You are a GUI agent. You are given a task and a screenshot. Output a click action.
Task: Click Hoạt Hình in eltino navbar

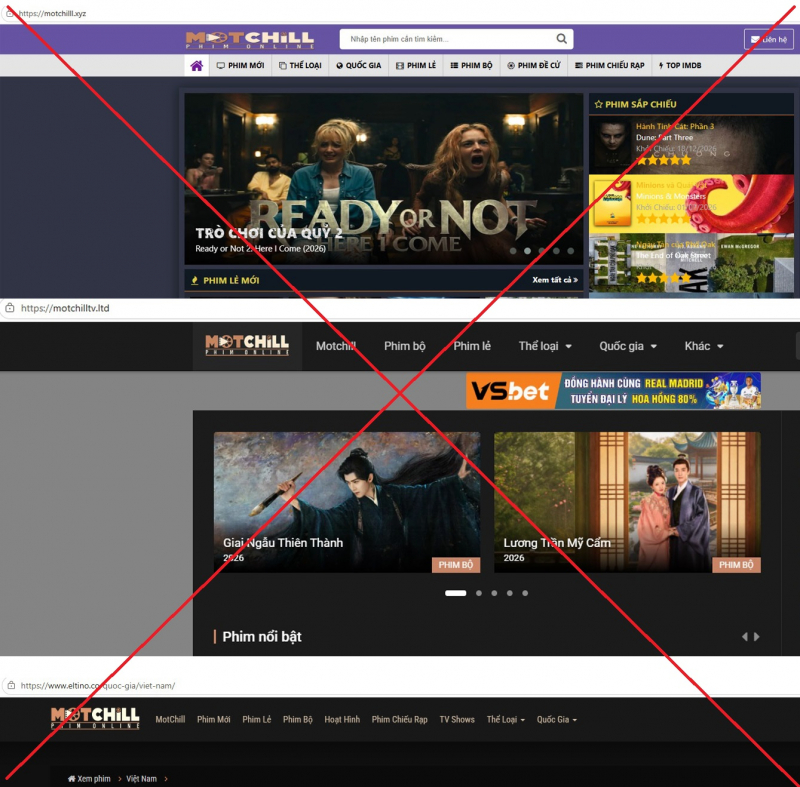[x=342, y=719]
